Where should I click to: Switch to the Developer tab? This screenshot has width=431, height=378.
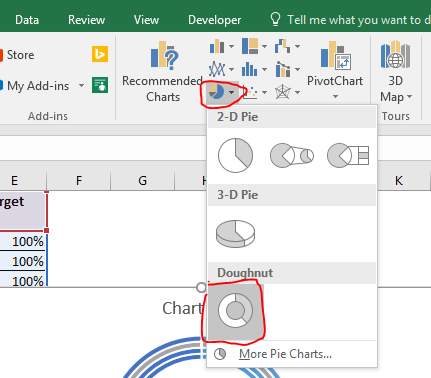pos(214,20)
